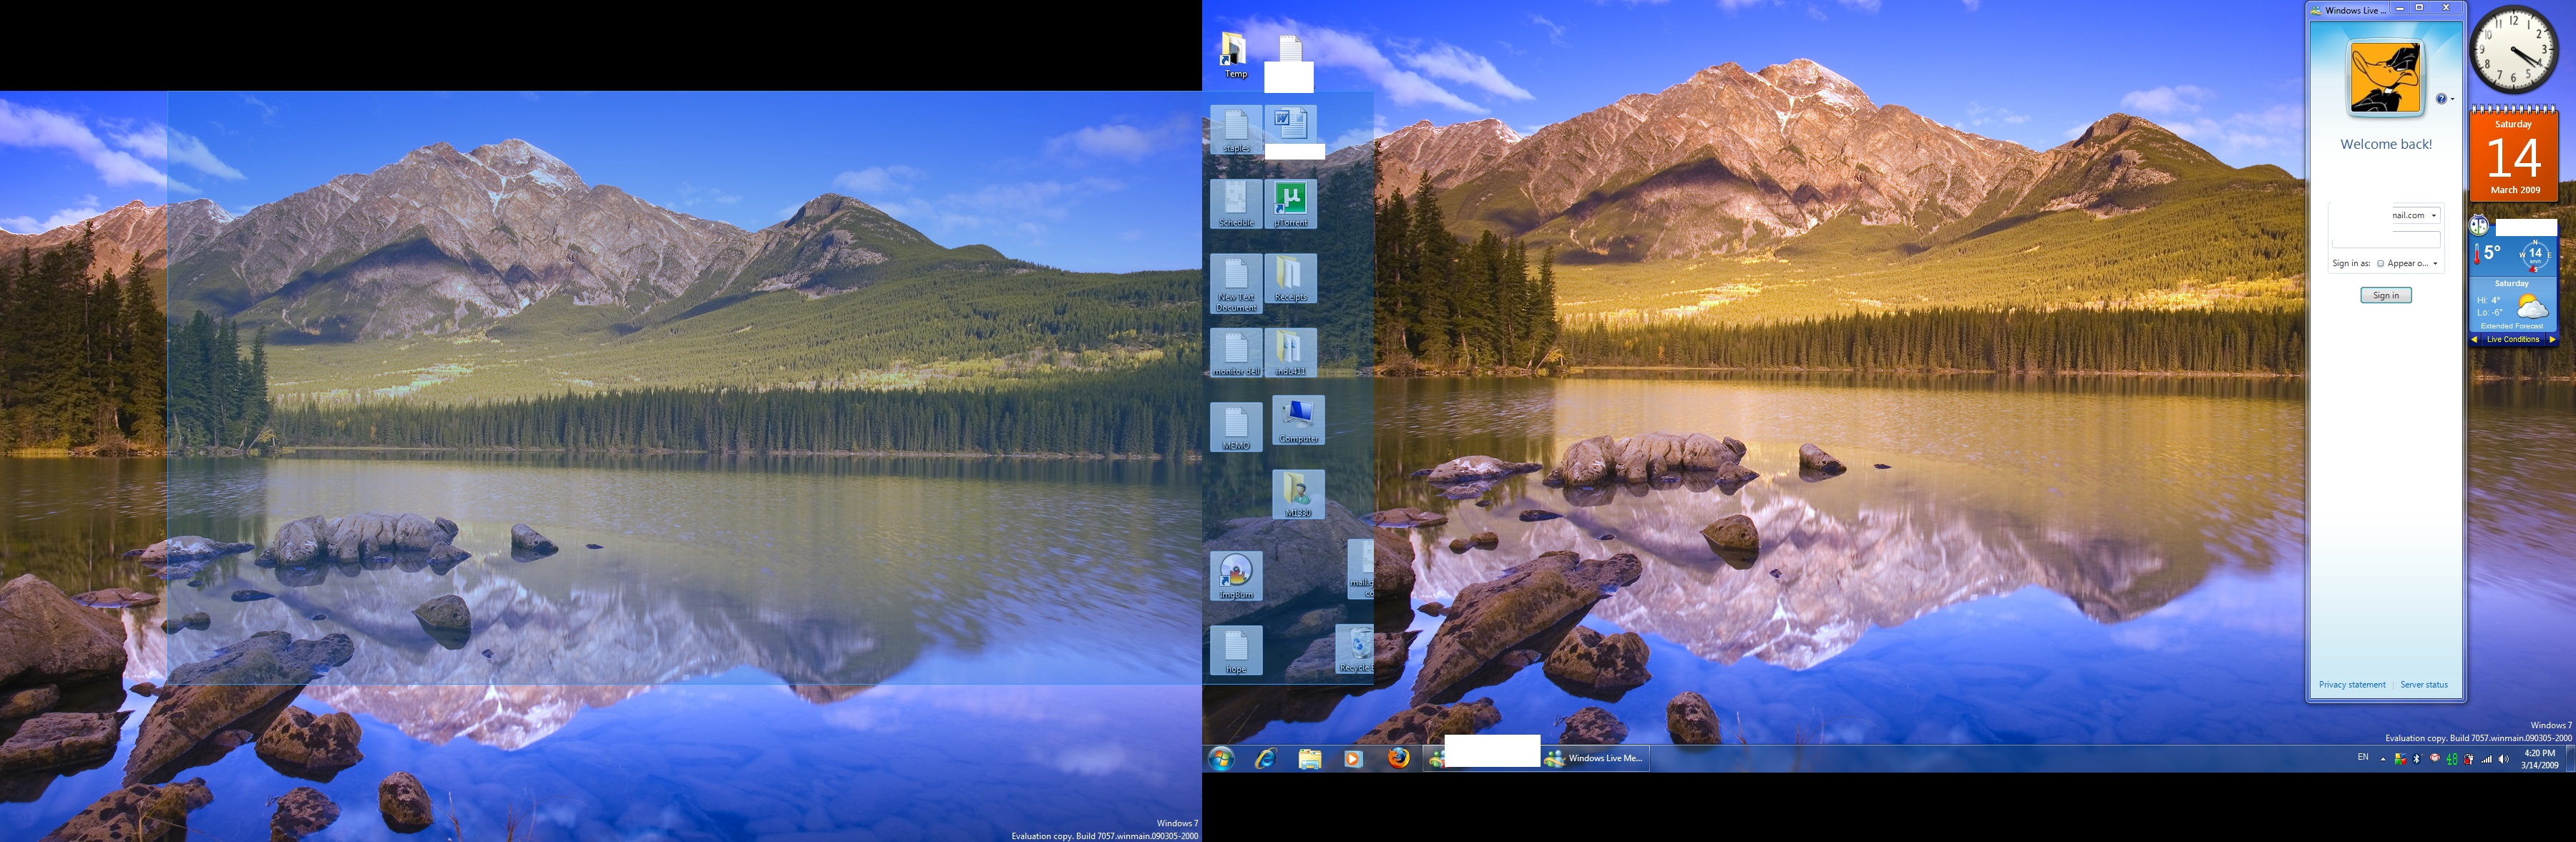Open Windows Explorer folder taskbar icon
2576x842 pixels.
1309,759
